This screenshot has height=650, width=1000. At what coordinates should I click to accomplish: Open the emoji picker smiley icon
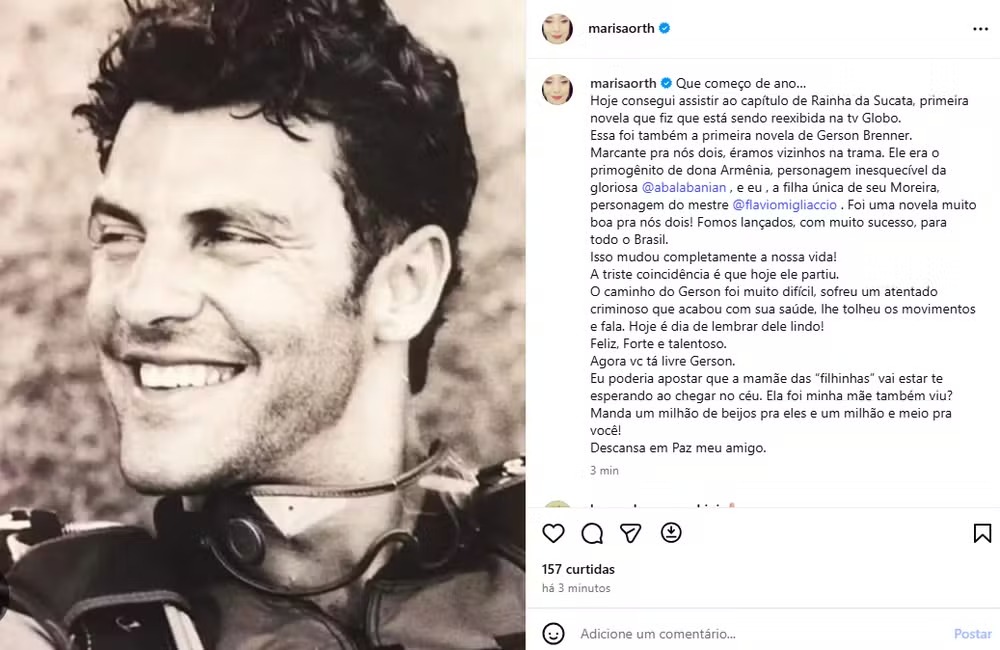click(553, 633)
